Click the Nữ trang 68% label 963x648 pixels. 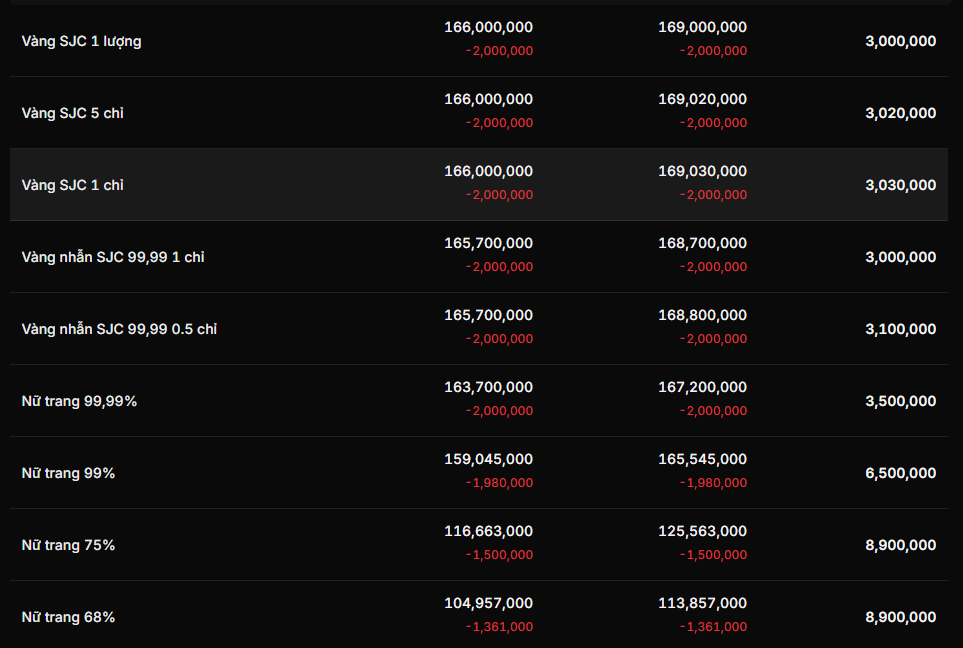pos(68,617)
